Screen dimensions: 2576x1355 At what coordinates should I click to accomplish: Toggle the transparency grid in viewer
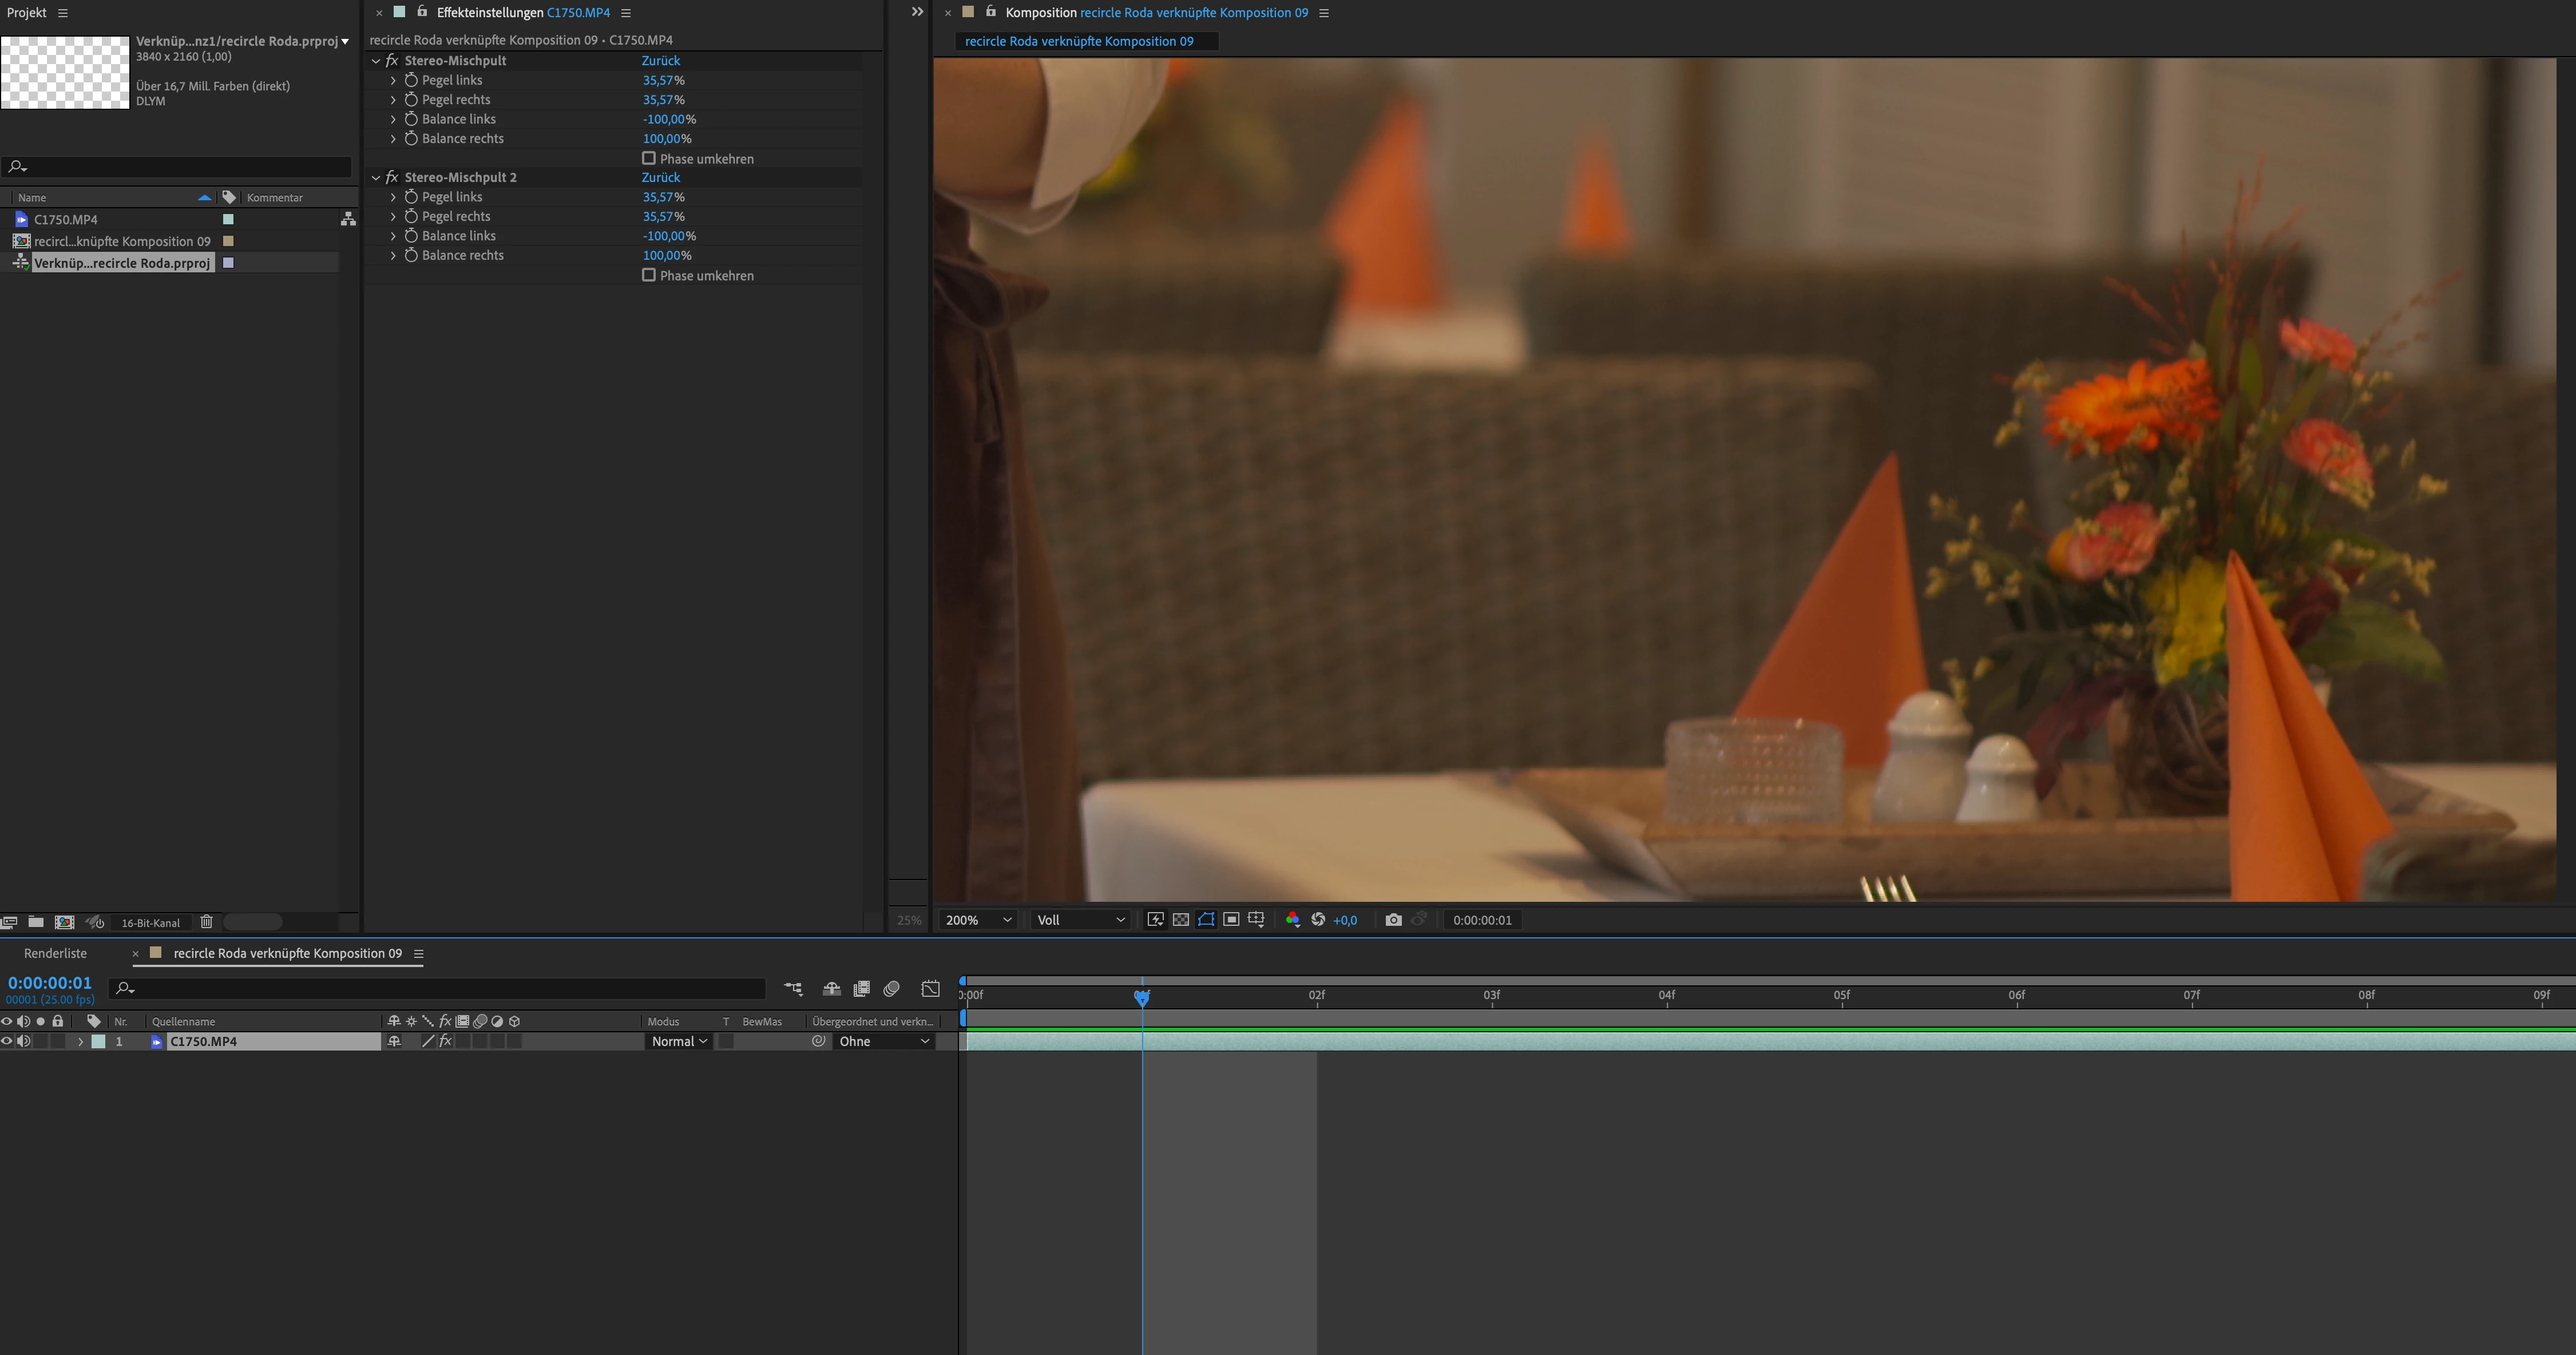tap(1181, 920)
